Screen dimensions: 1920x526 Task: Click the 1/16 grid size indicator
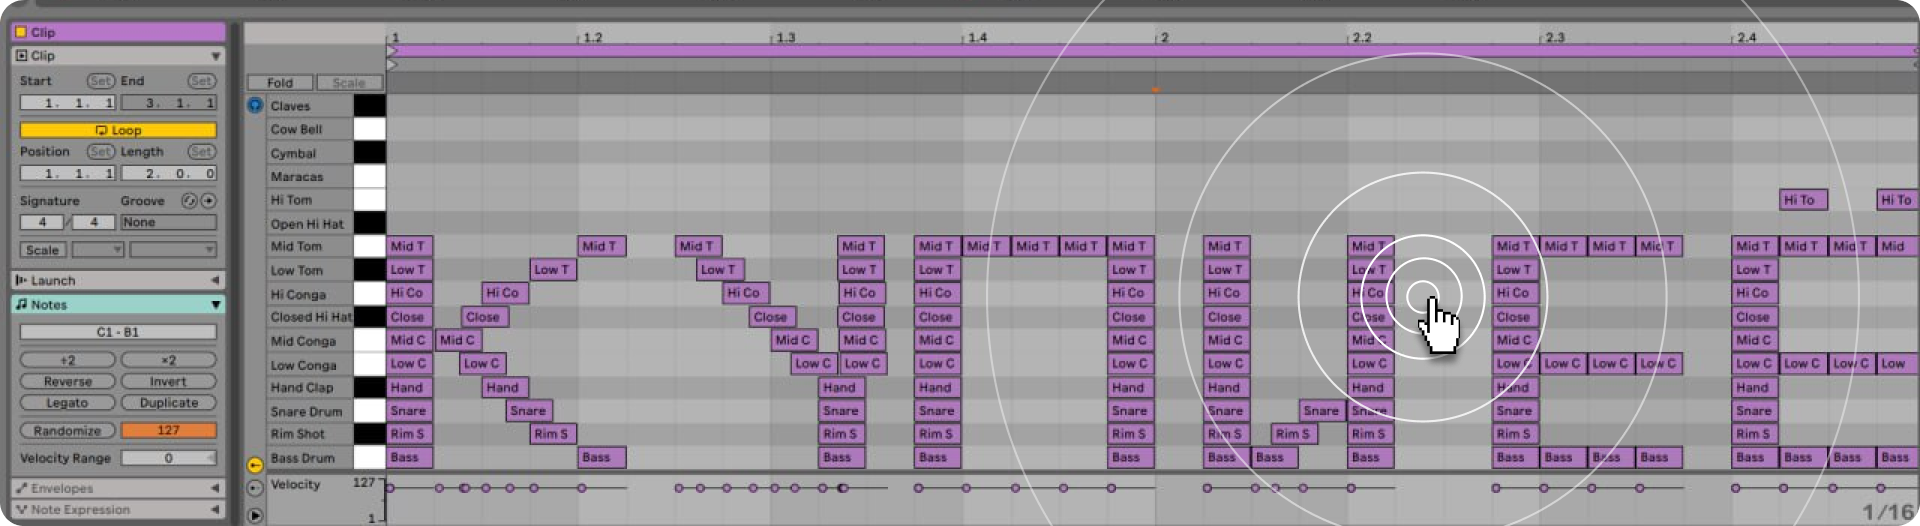[x=1888, y=511]
